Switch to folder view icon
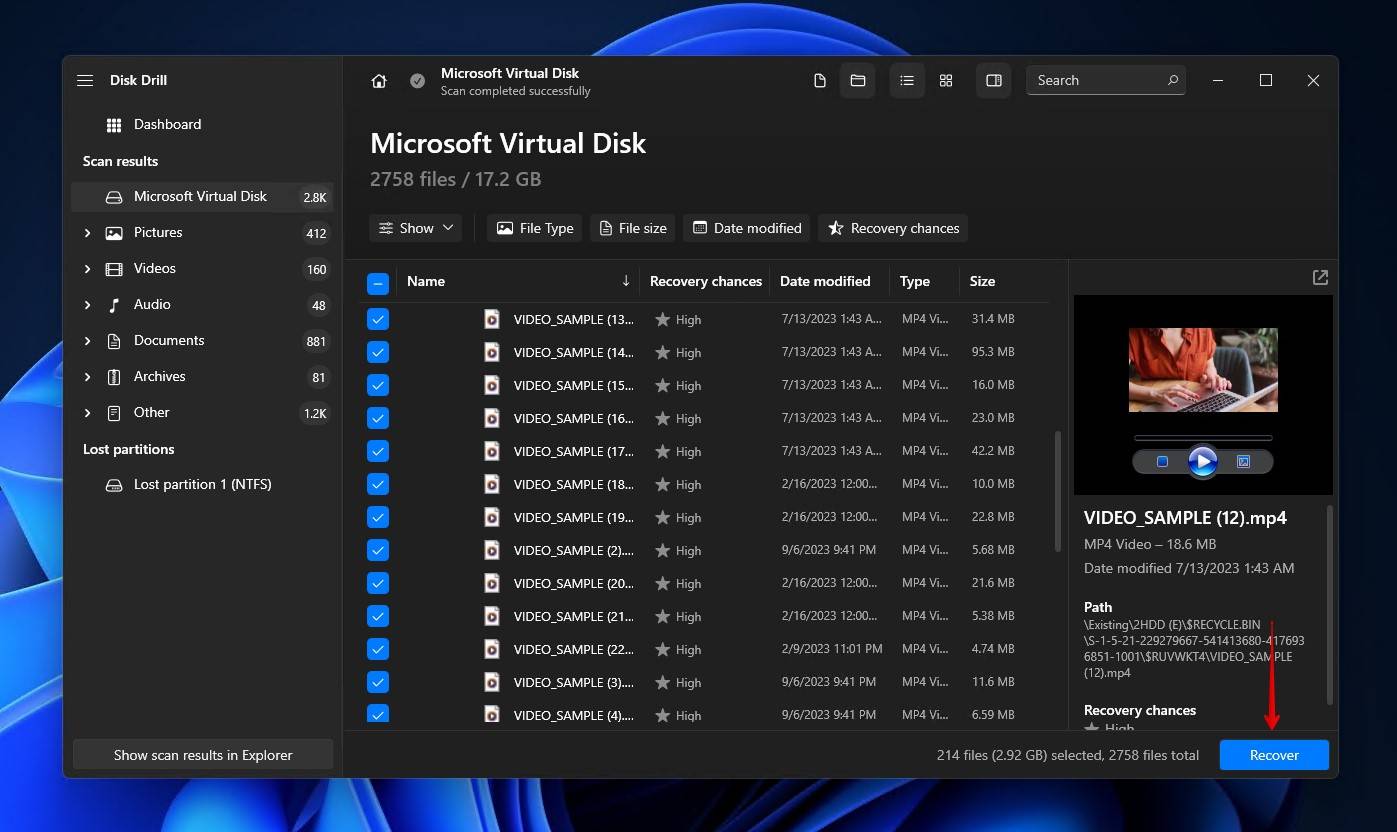 (858, 81)
